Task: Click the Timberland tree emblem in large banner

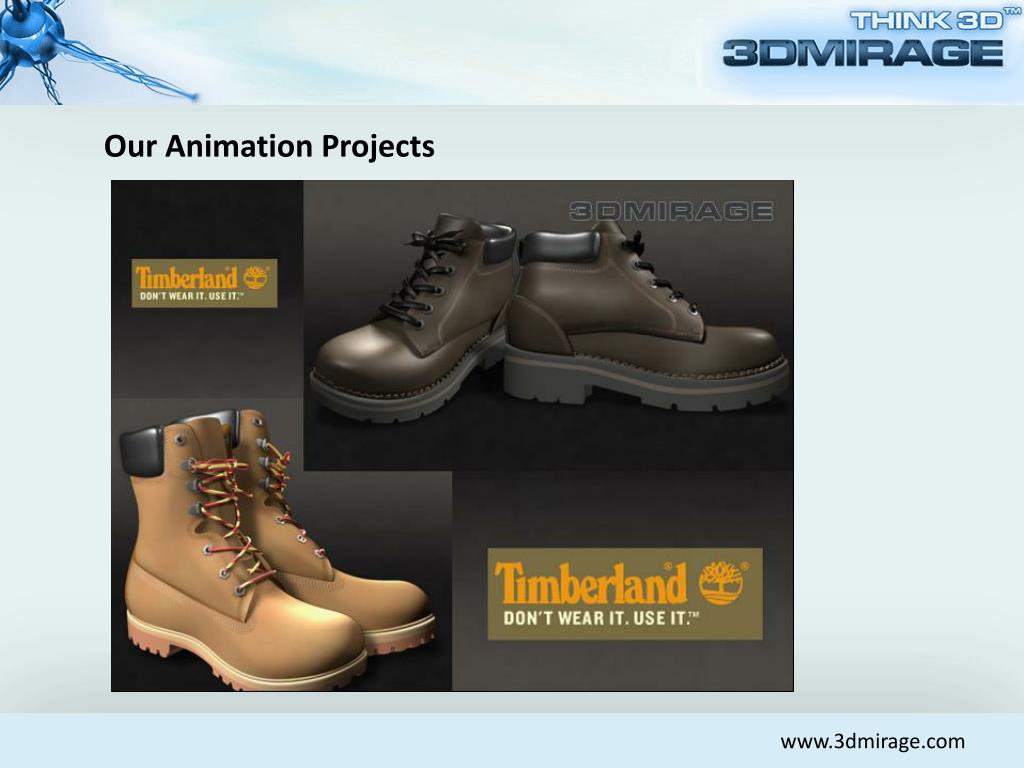Action: (x=722, y=583)
